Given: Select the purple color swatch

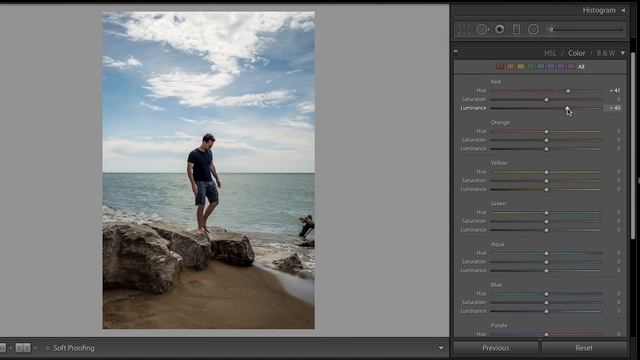Looking at the screenshot, I should coord(561,67).
